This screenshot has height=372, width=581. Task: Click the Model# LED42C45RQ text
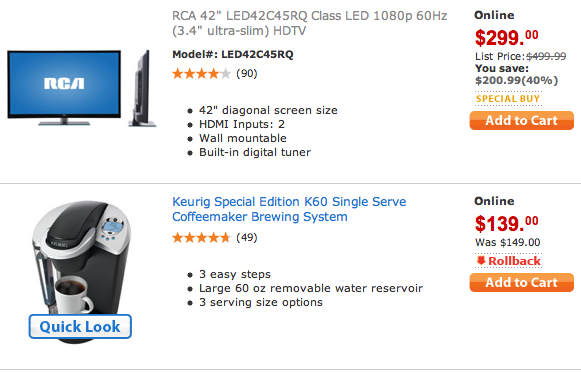[x=233, y=54]
